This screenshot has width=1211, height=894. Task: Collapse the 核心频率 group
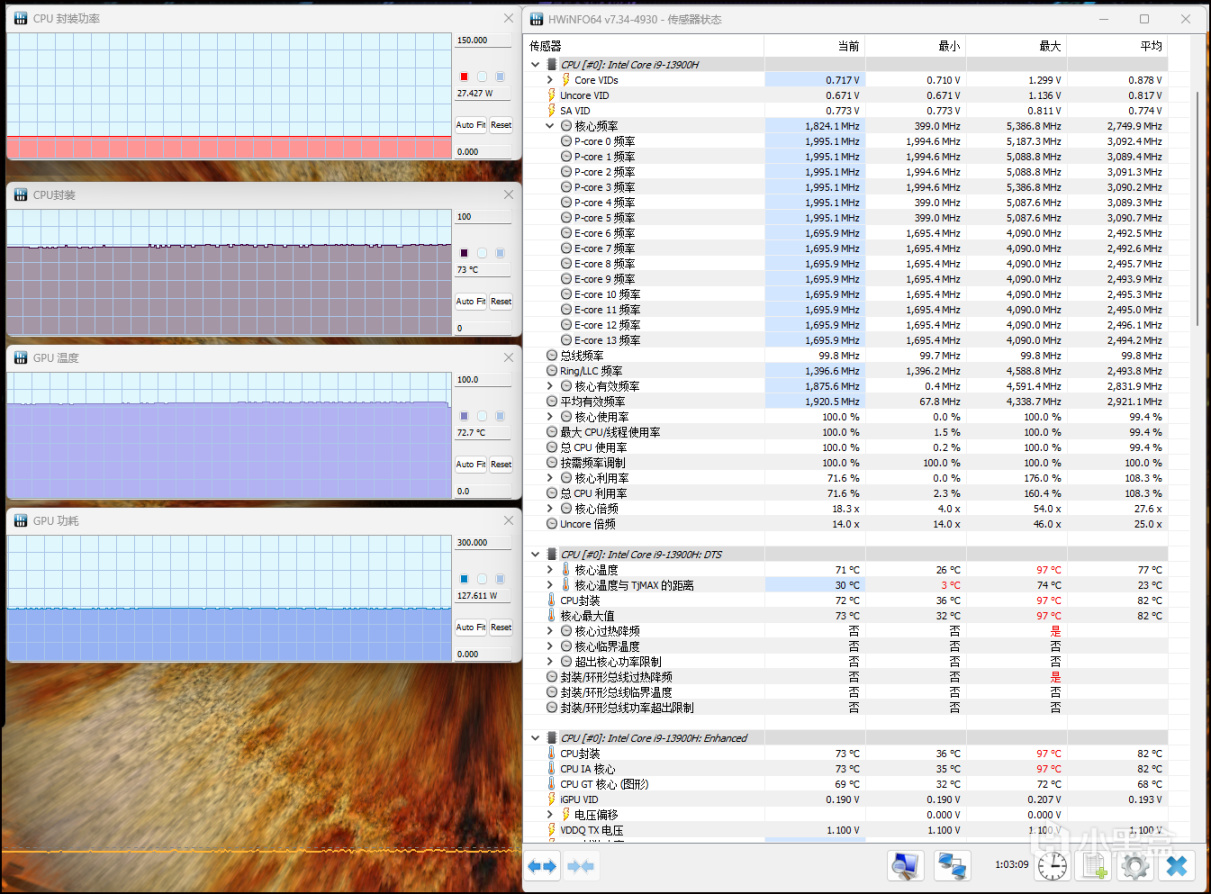coord(550,126)
